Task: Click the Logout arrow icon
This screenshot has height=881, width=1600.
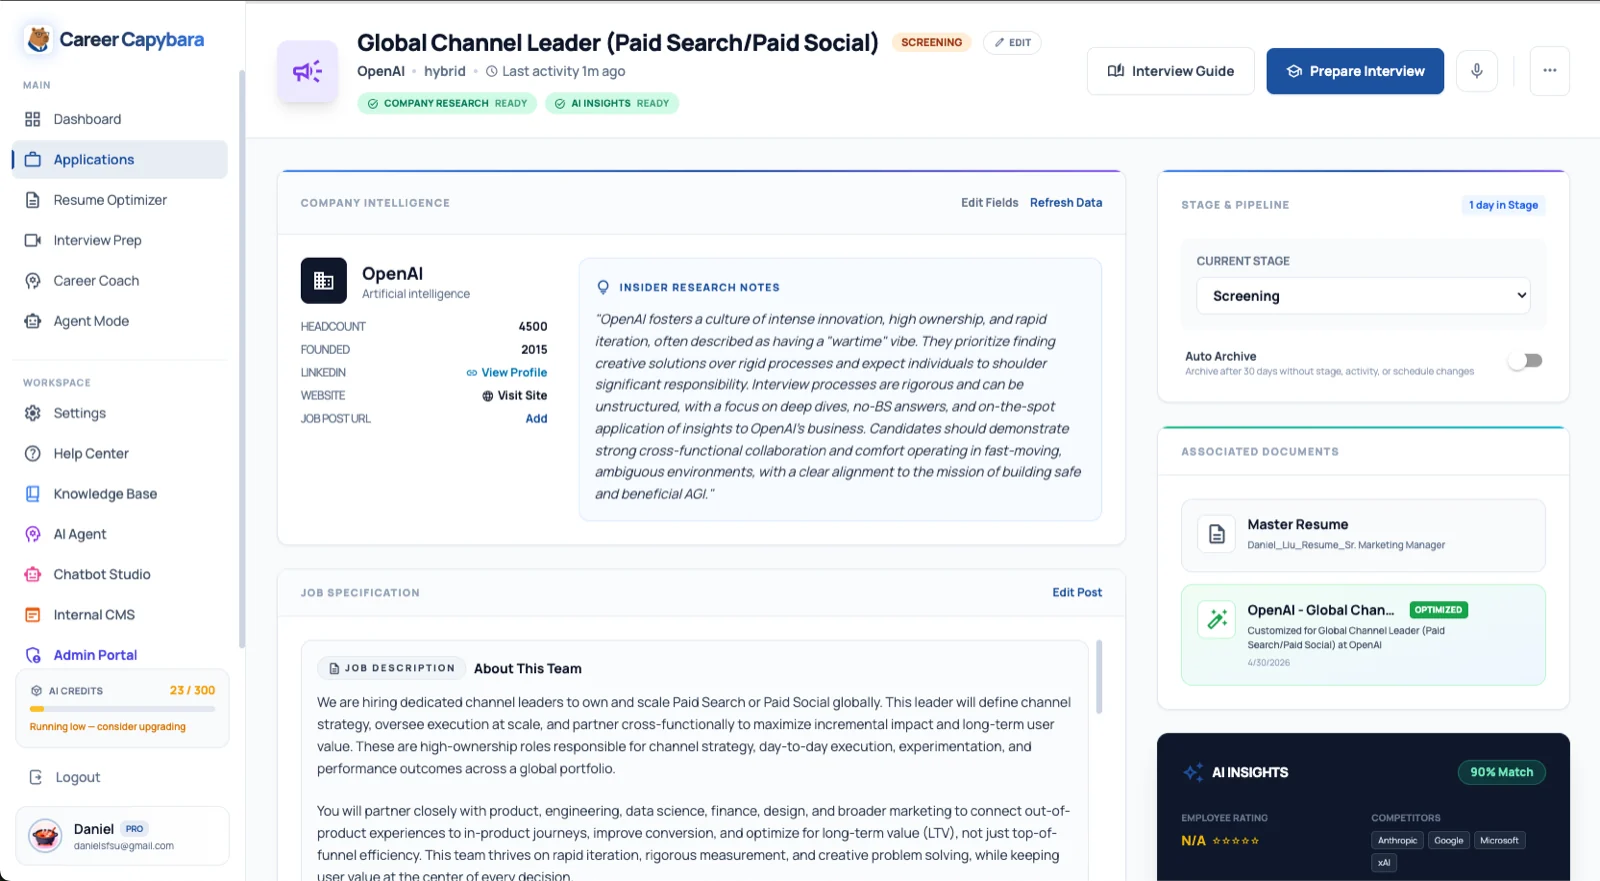Action: coord(36,777)
